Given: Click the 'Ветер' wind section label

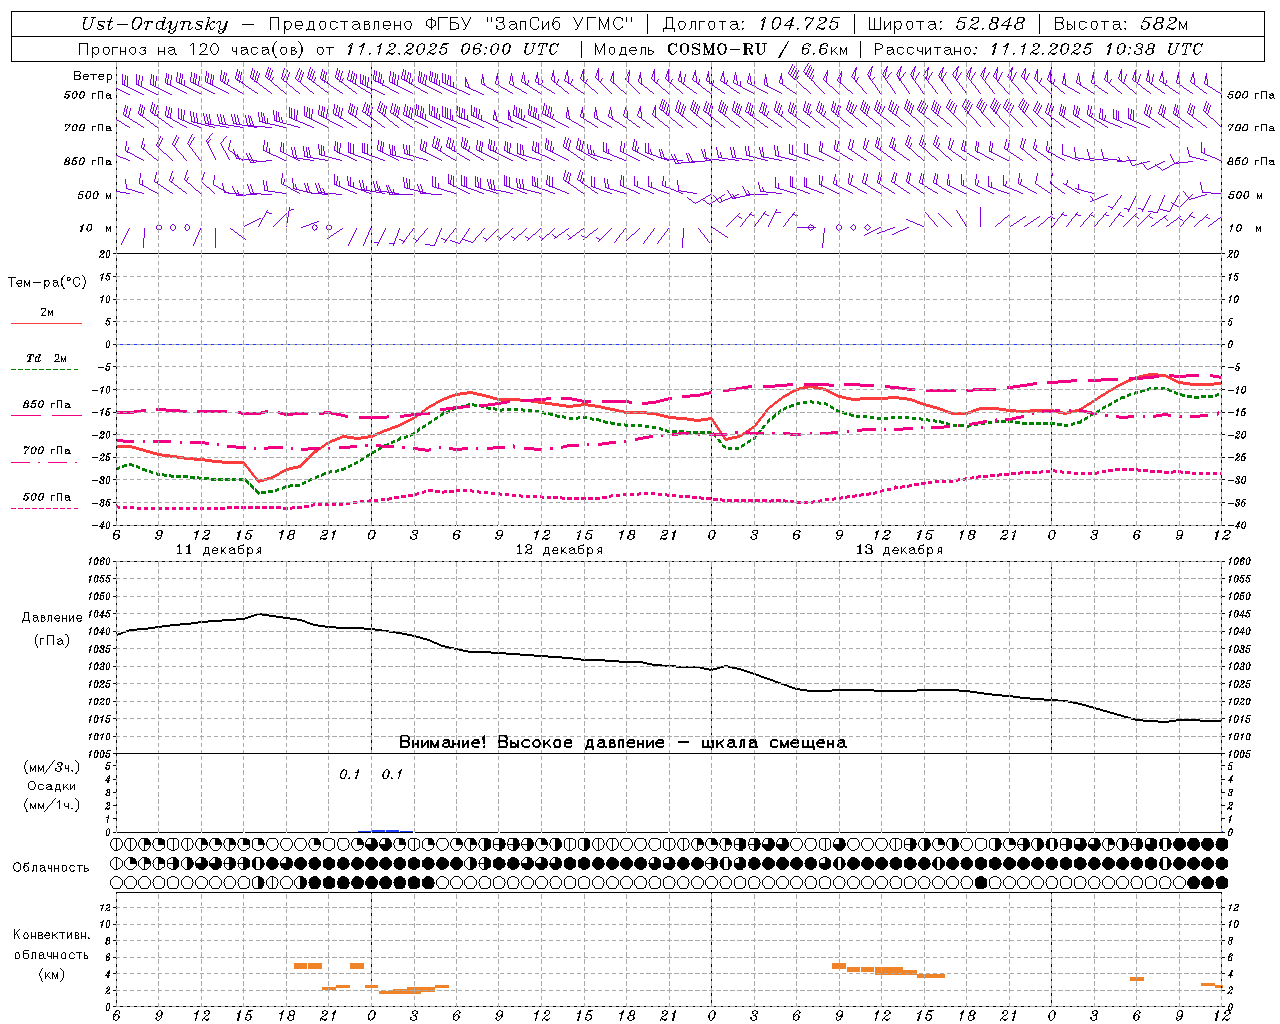Looking at the screenshot, I should click(93, 76).
